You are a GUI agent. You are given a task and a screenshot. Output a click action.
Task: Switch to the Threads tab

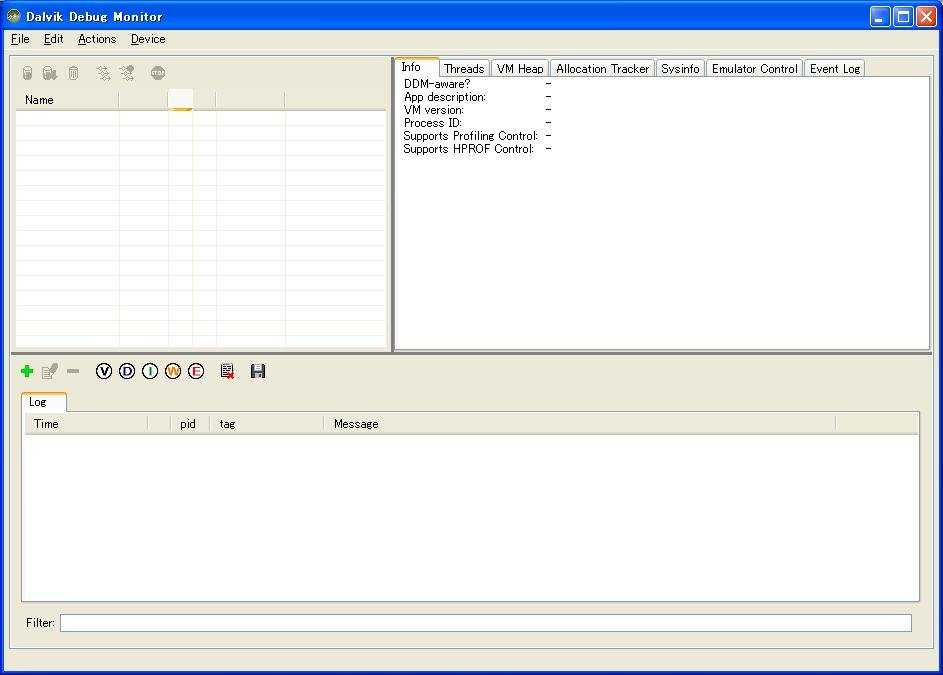[464, 69]
